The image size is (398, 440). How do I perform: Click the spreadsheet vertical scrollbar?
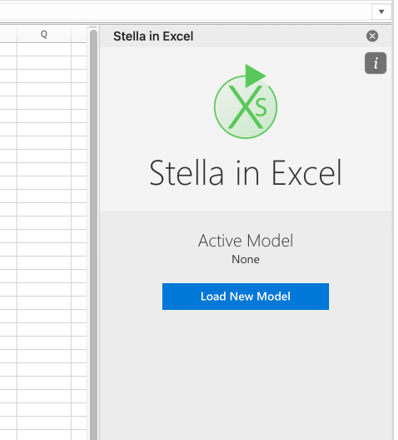pyautogui.click(x=94, y=233)
